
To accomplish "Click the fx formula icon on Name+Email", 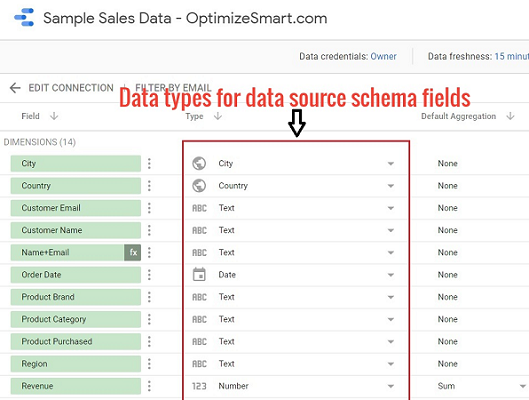I will [133, 252].
